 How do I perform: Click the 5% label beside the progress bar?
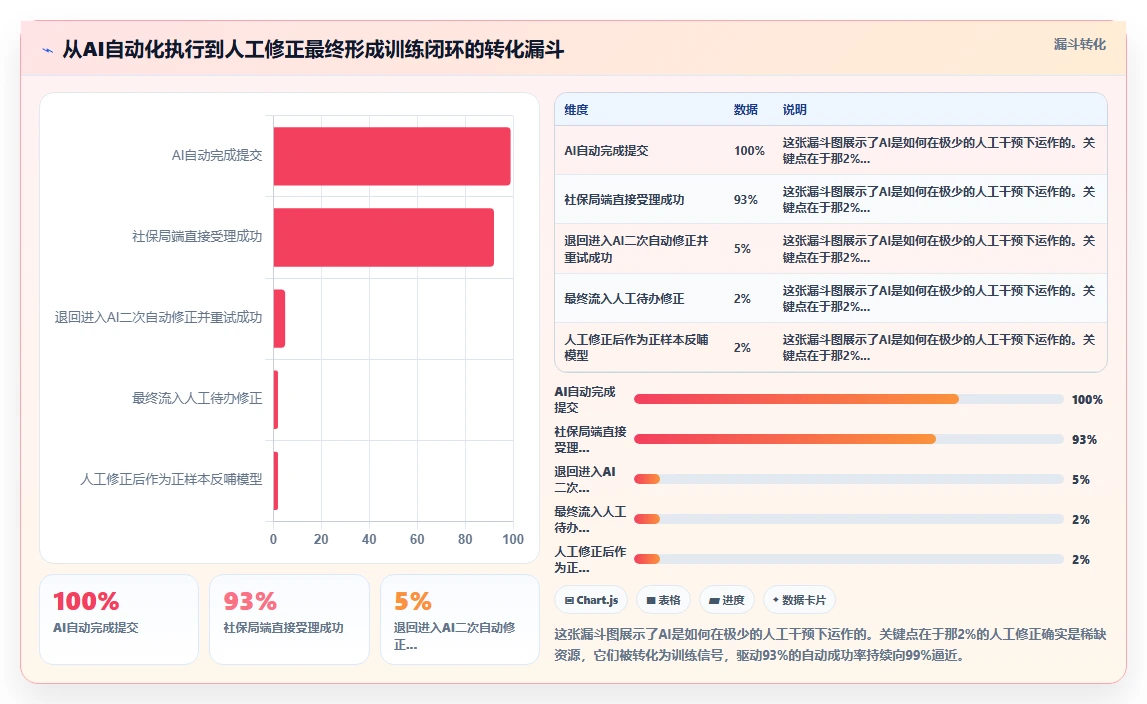point(1080,480)
